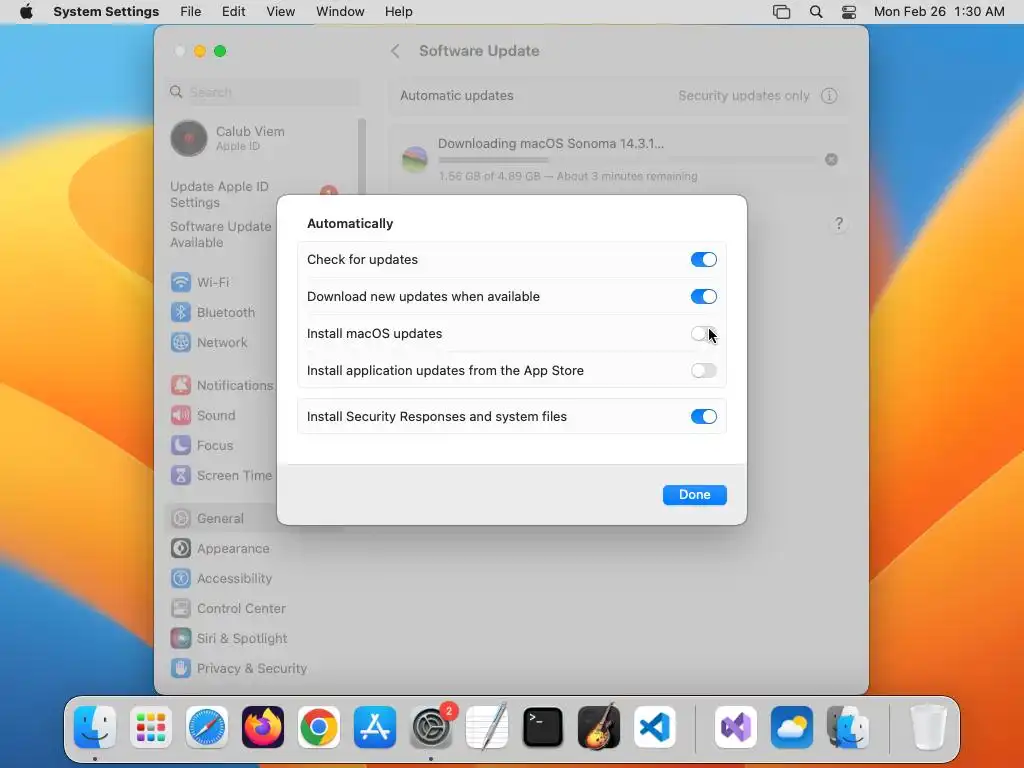This screenshot has height=768, width=1024.
Task: Open Visual Studio Code from the Dock
Action: pyautogui.click(x=654, y=727)
